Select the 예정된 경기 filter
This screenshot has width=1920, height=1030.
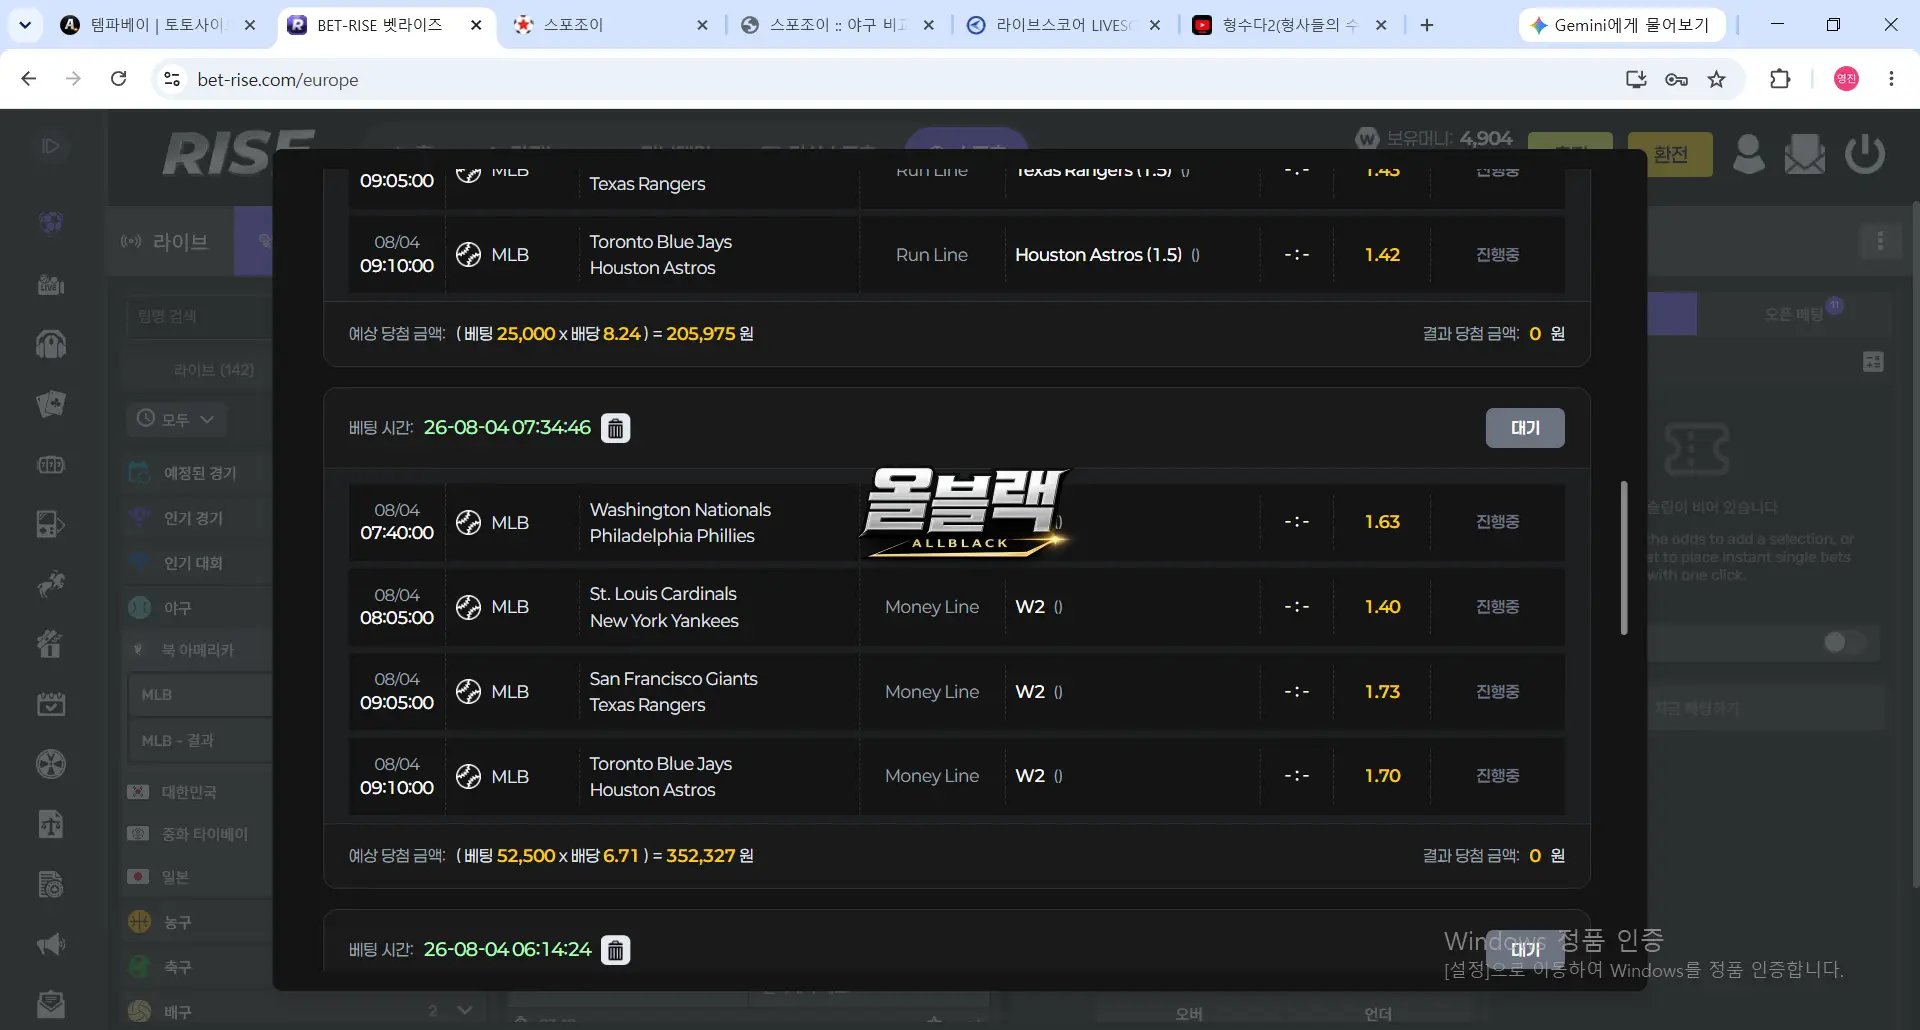[x=200, y=473]
